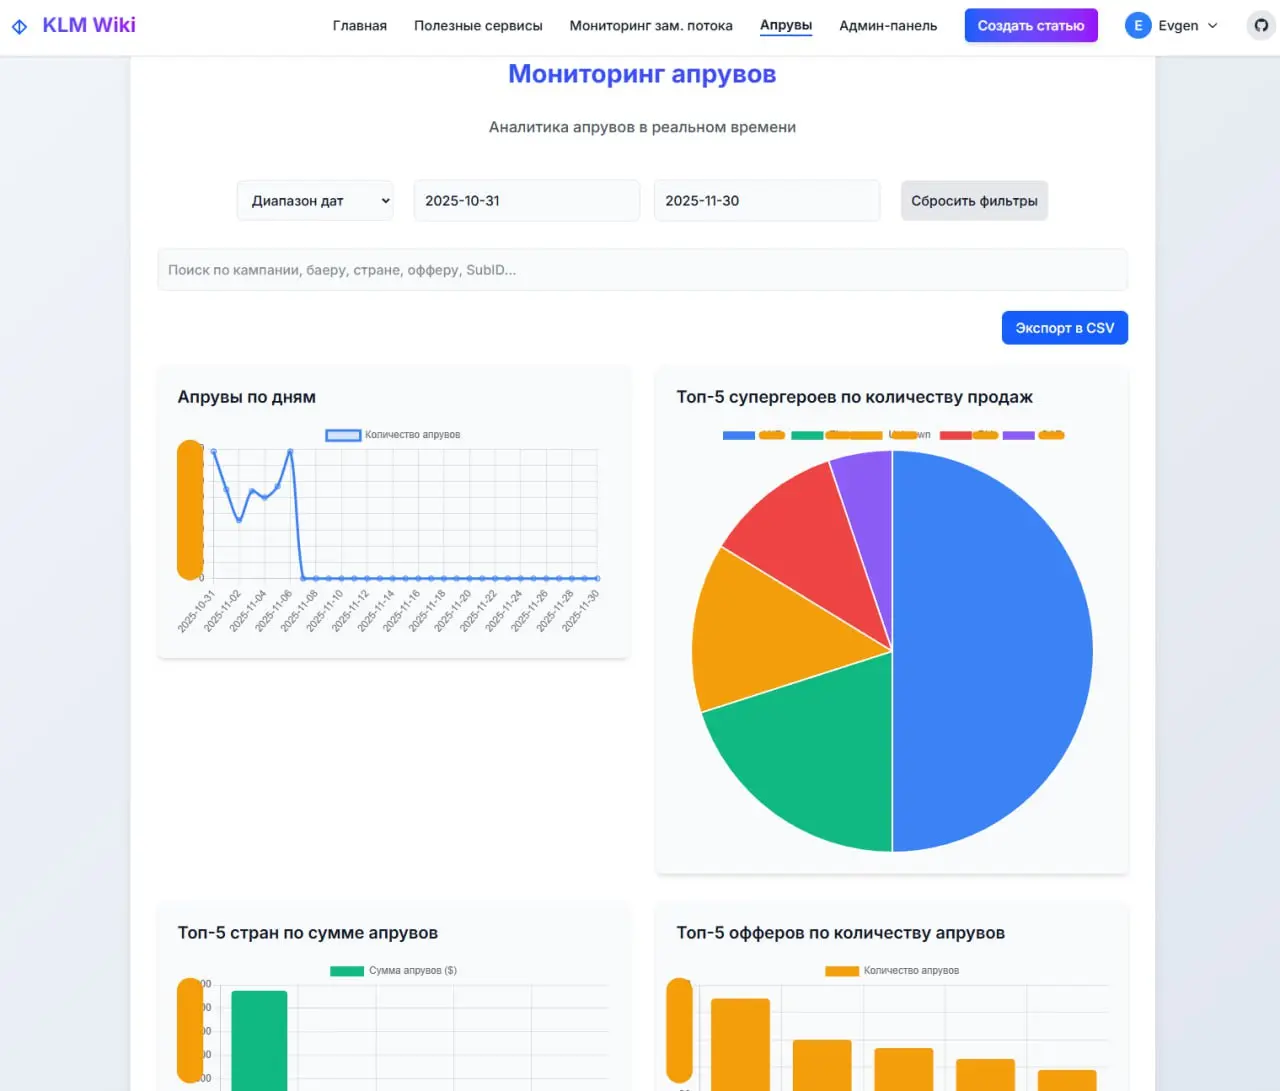Image resolution: width=1280 pixels, height=1091 pixels.
Task: Focus the end date field 2025-11-30
Action: (767, 201)
